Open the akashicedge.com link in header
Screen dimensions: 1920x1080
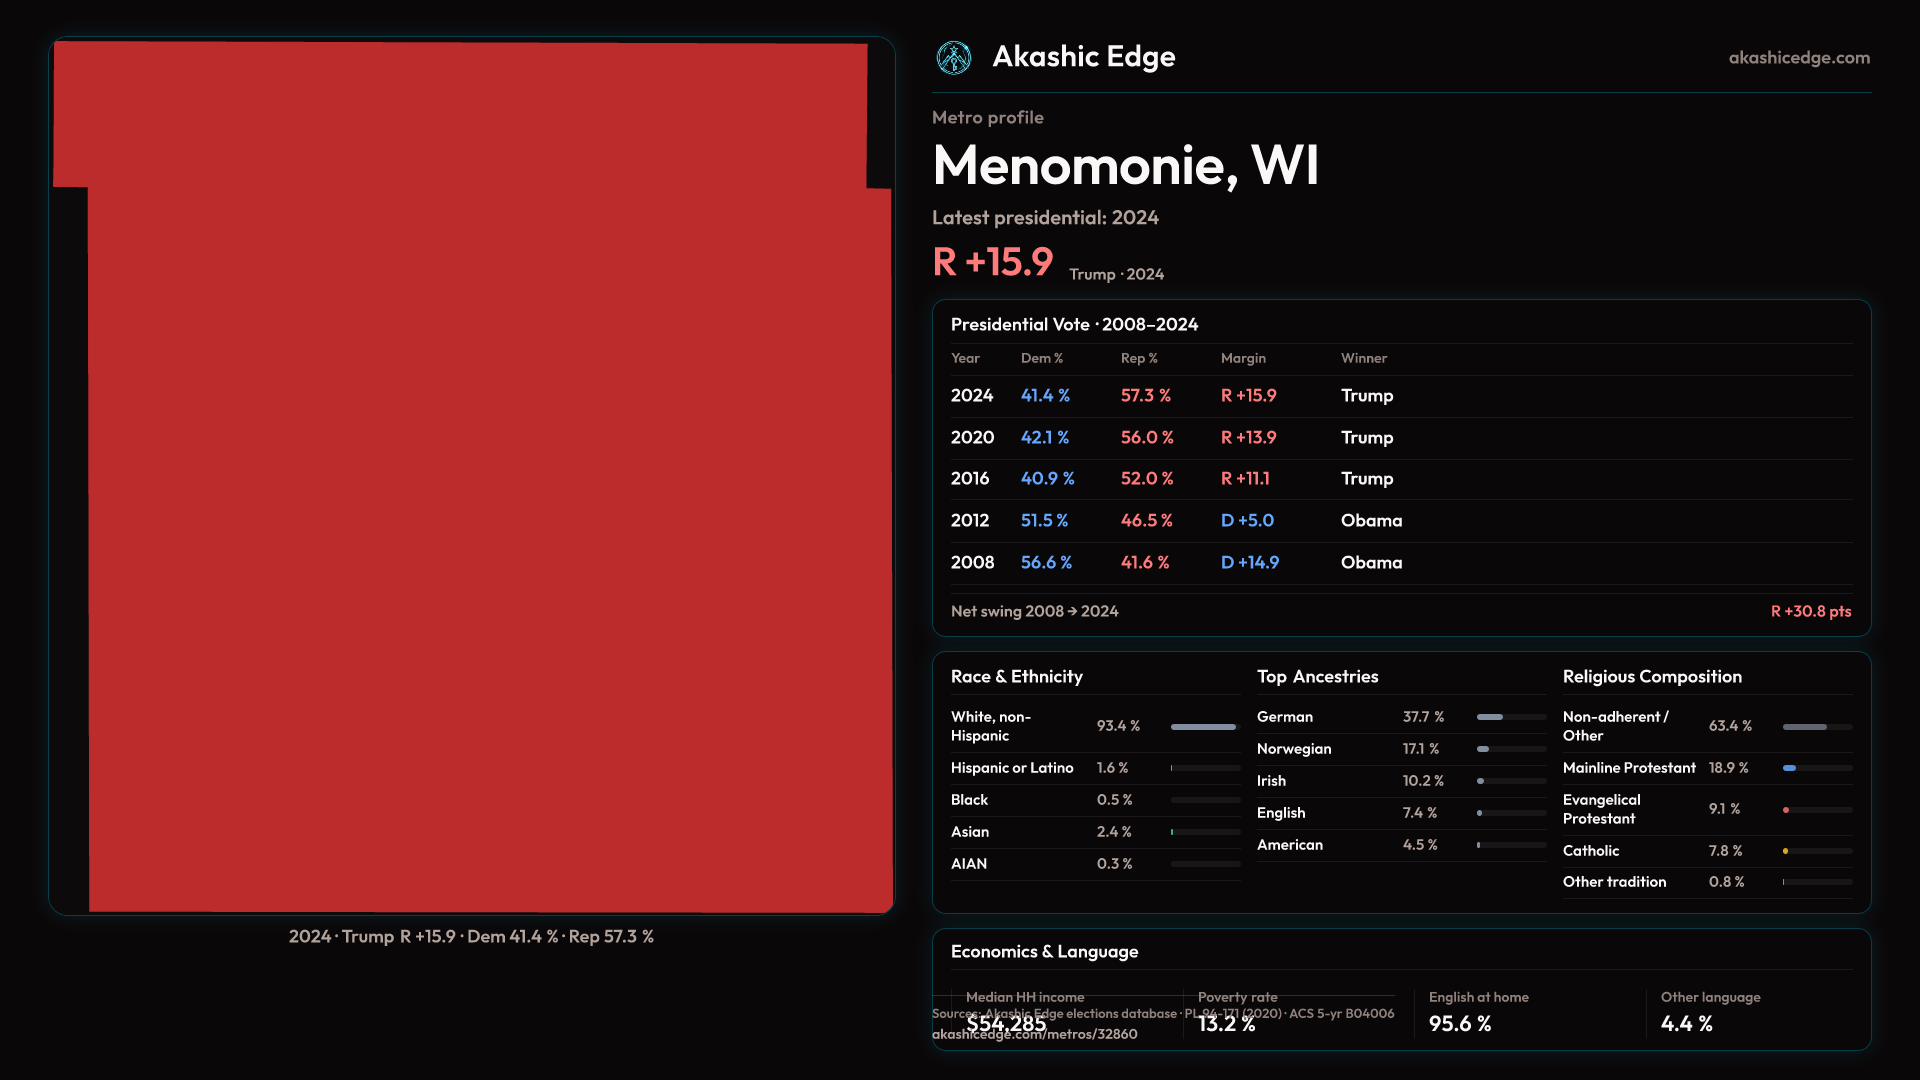point(1798,58)
